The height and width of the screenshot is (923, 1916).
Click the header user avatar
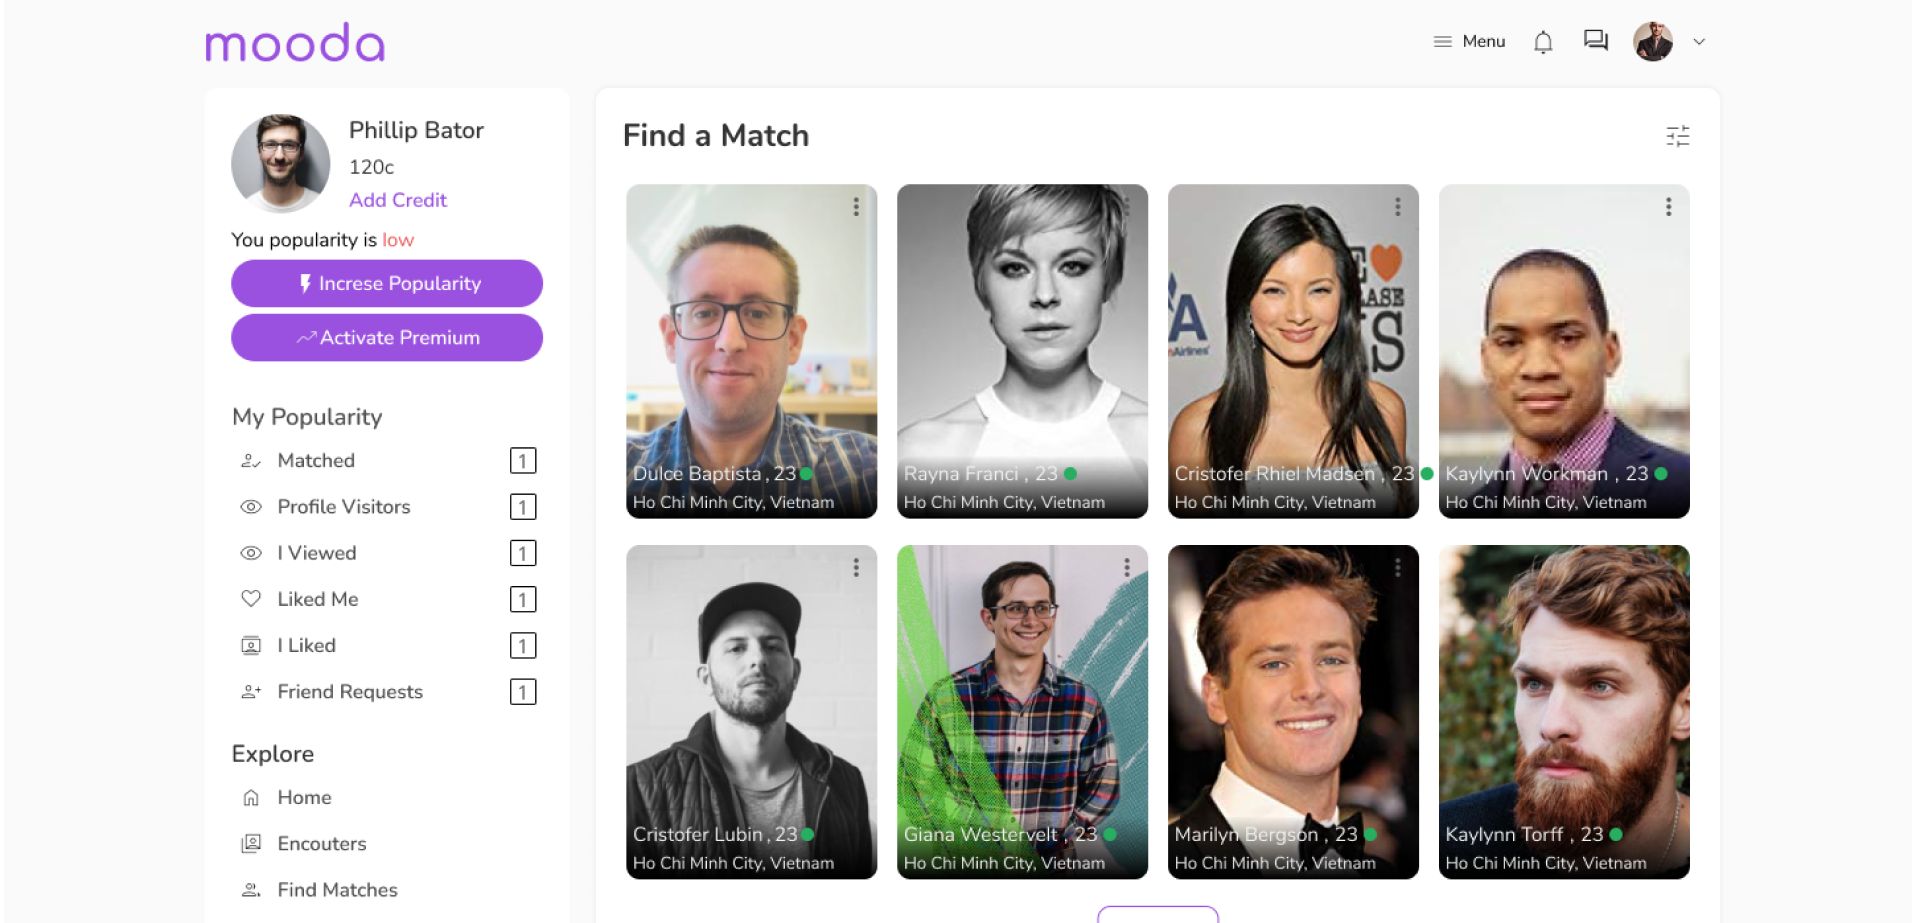click(1653, 42)
